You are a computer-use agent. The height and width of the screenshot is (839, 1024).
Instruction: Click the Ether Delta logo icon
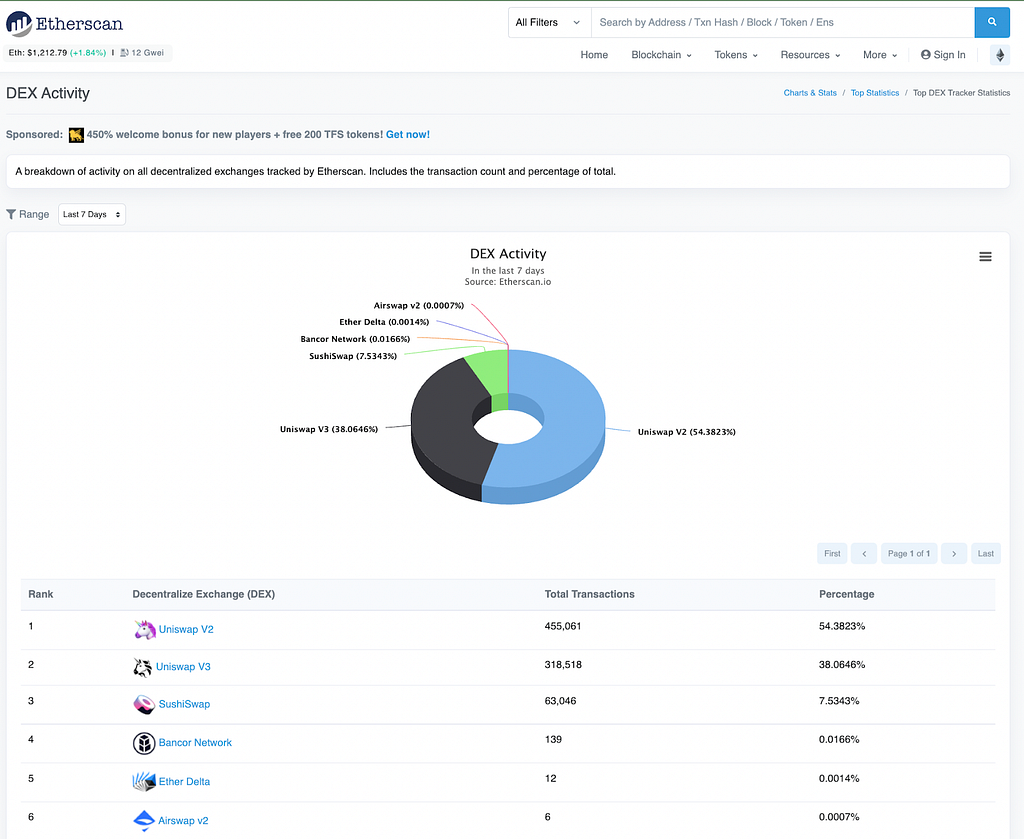144,782
